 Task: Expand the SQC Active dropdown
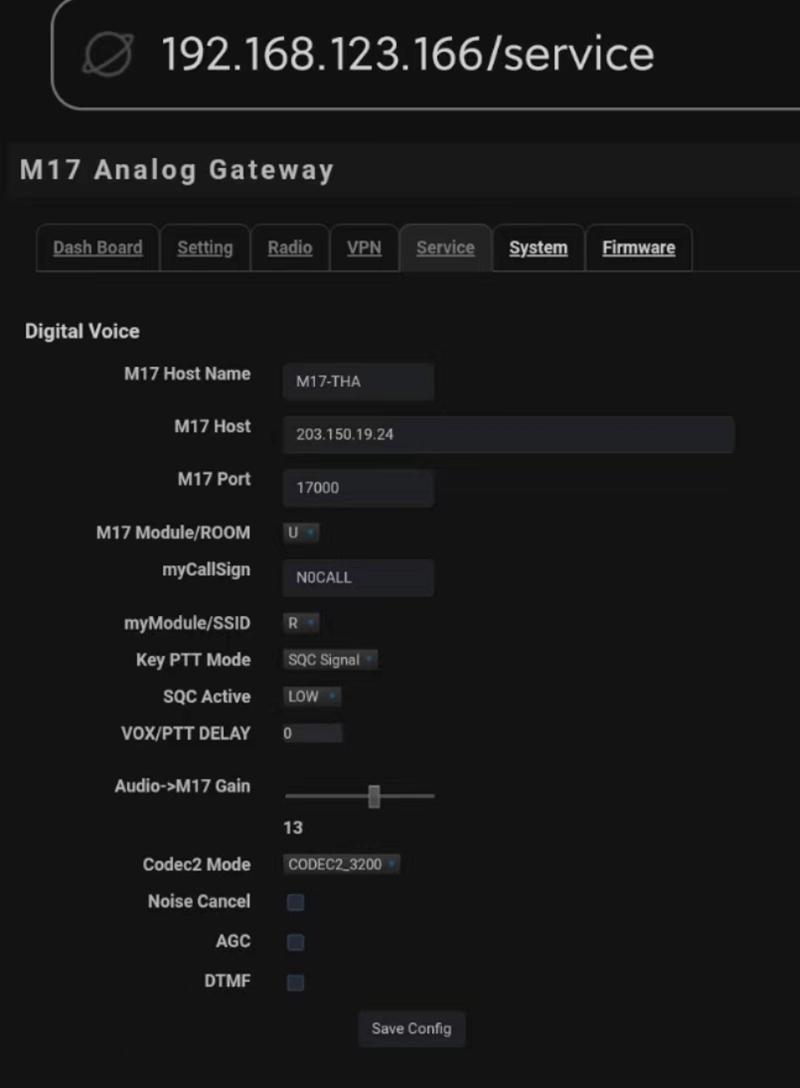(312, 697)
